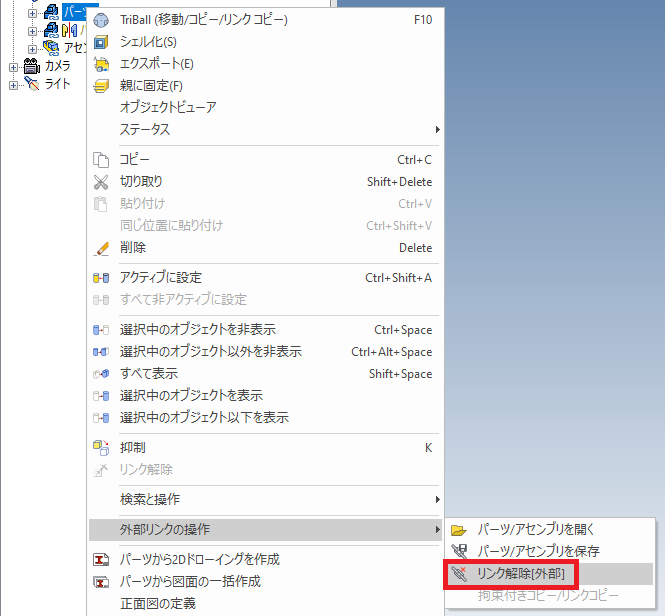Expand the アセンブリ tree node
This screenshot has width=665, height=616.
(x=32, y=49)
